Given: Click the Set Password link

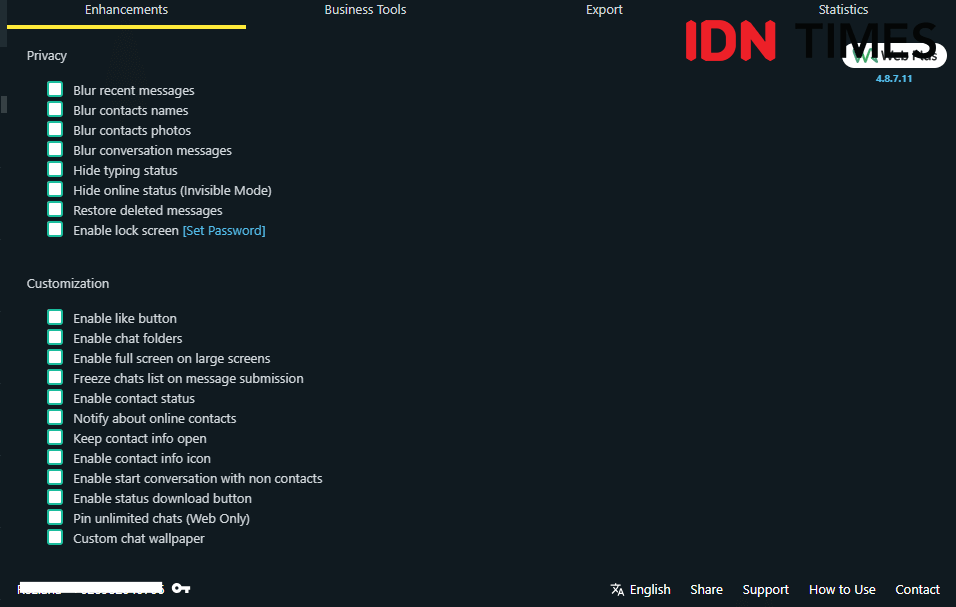Looking at the screenshot, I should (224, 231).
